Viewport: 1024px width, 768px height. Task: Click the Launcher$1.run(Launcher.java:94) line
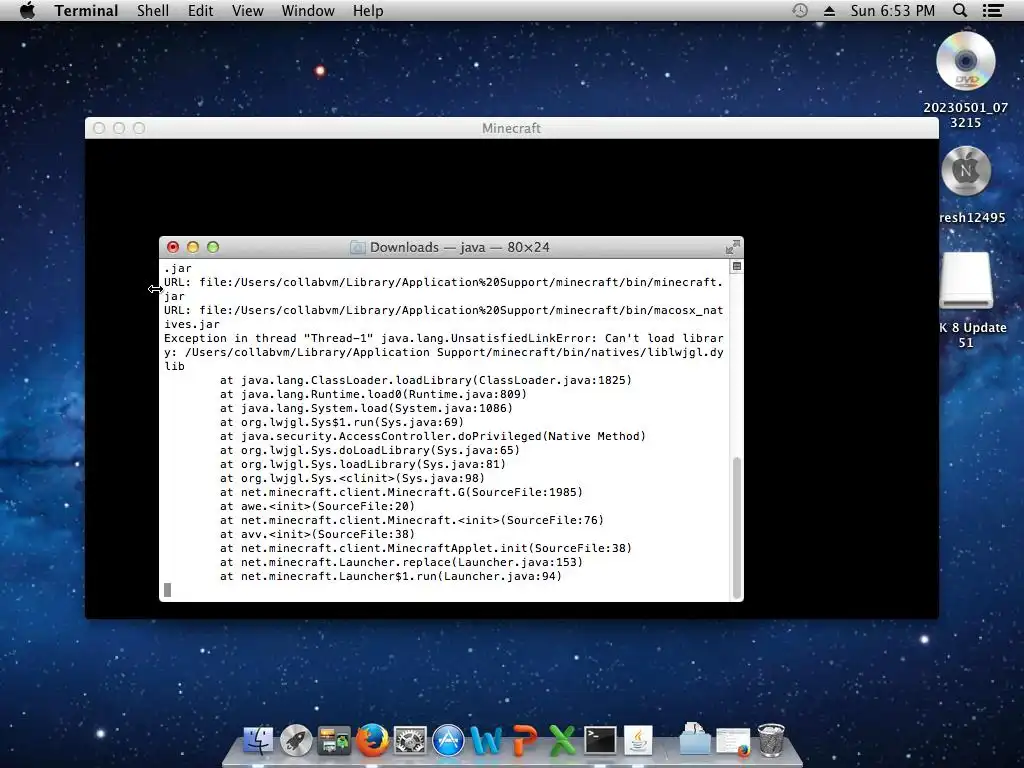391,576
